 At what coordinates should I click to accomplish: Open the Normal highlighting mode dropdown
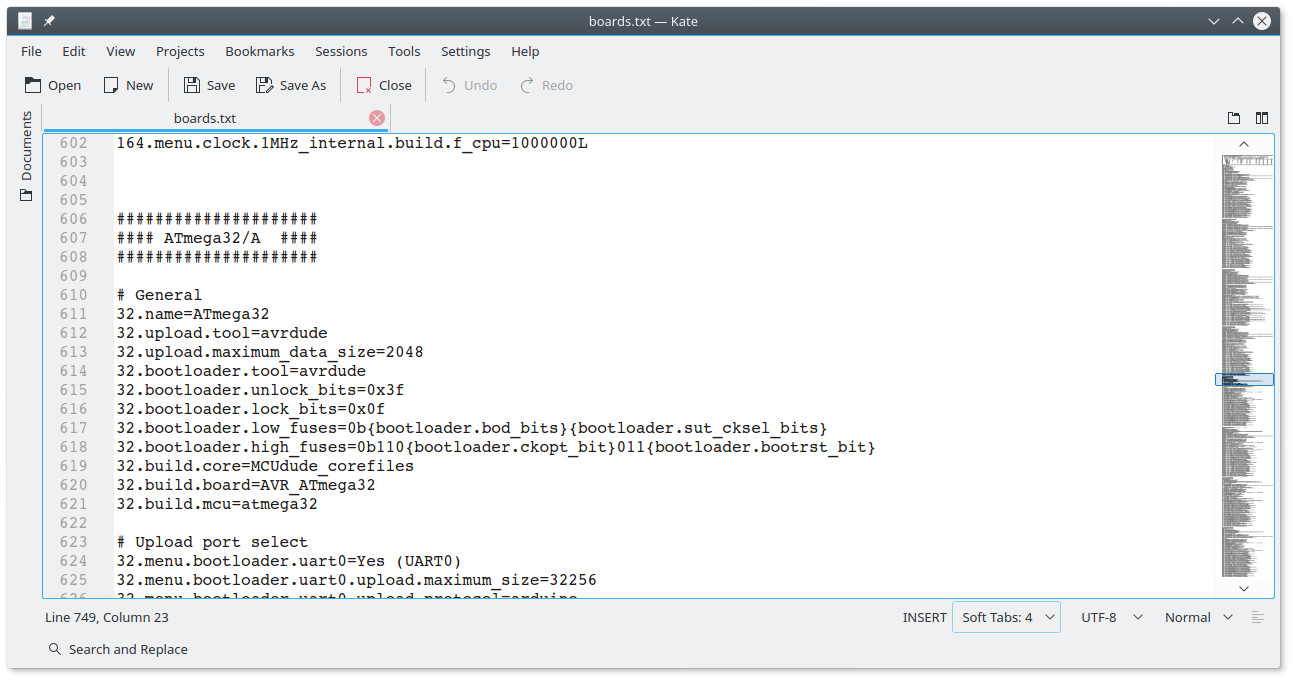[x=1199, y=617]
